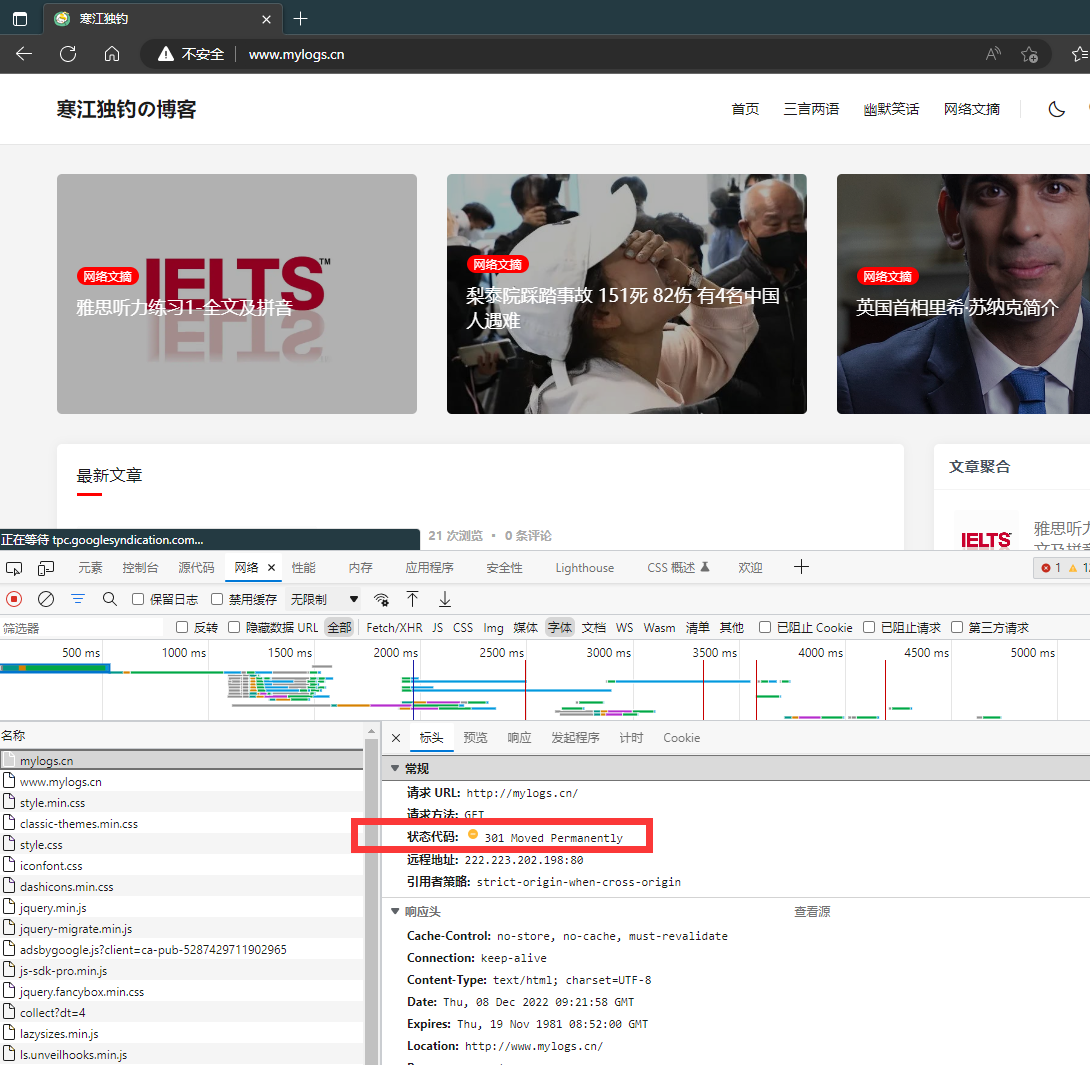1090x1065 pixels.
Task: Open 首页 blog navigation link
Action: [745, 109]
